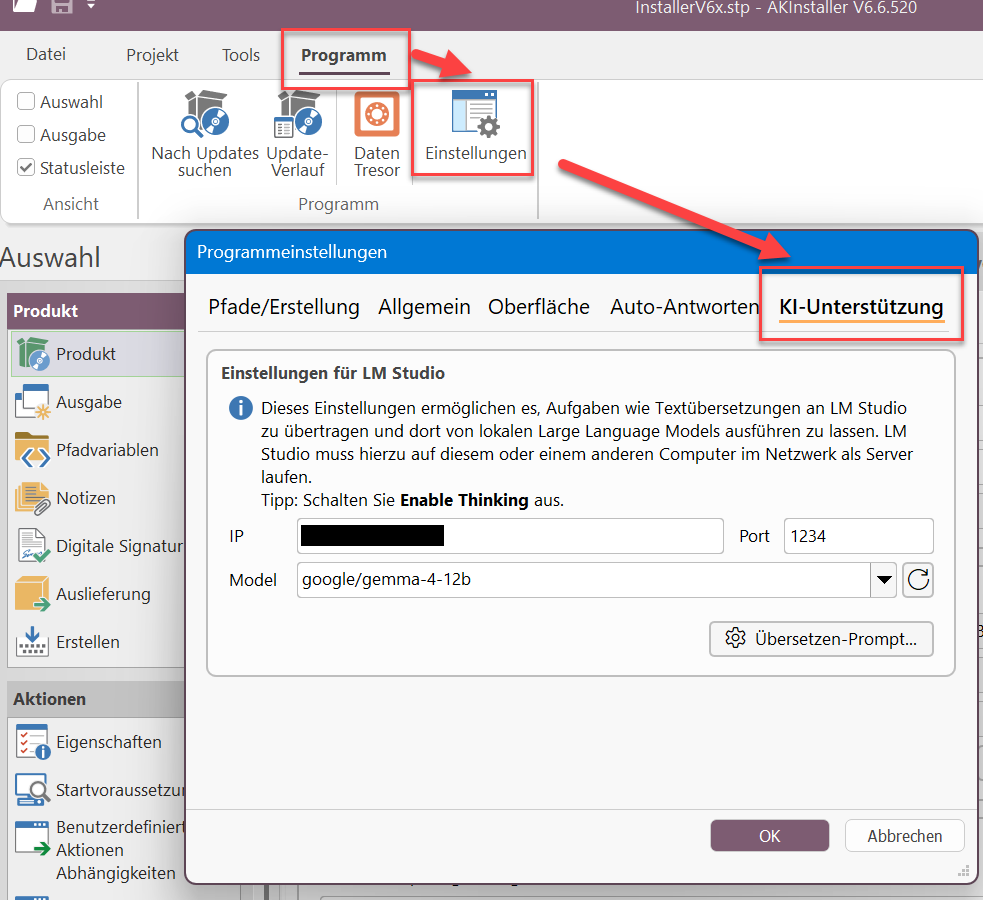Select the KI-Unterstützung settings tab
The image size is (983, 900).
click(861, 307)
